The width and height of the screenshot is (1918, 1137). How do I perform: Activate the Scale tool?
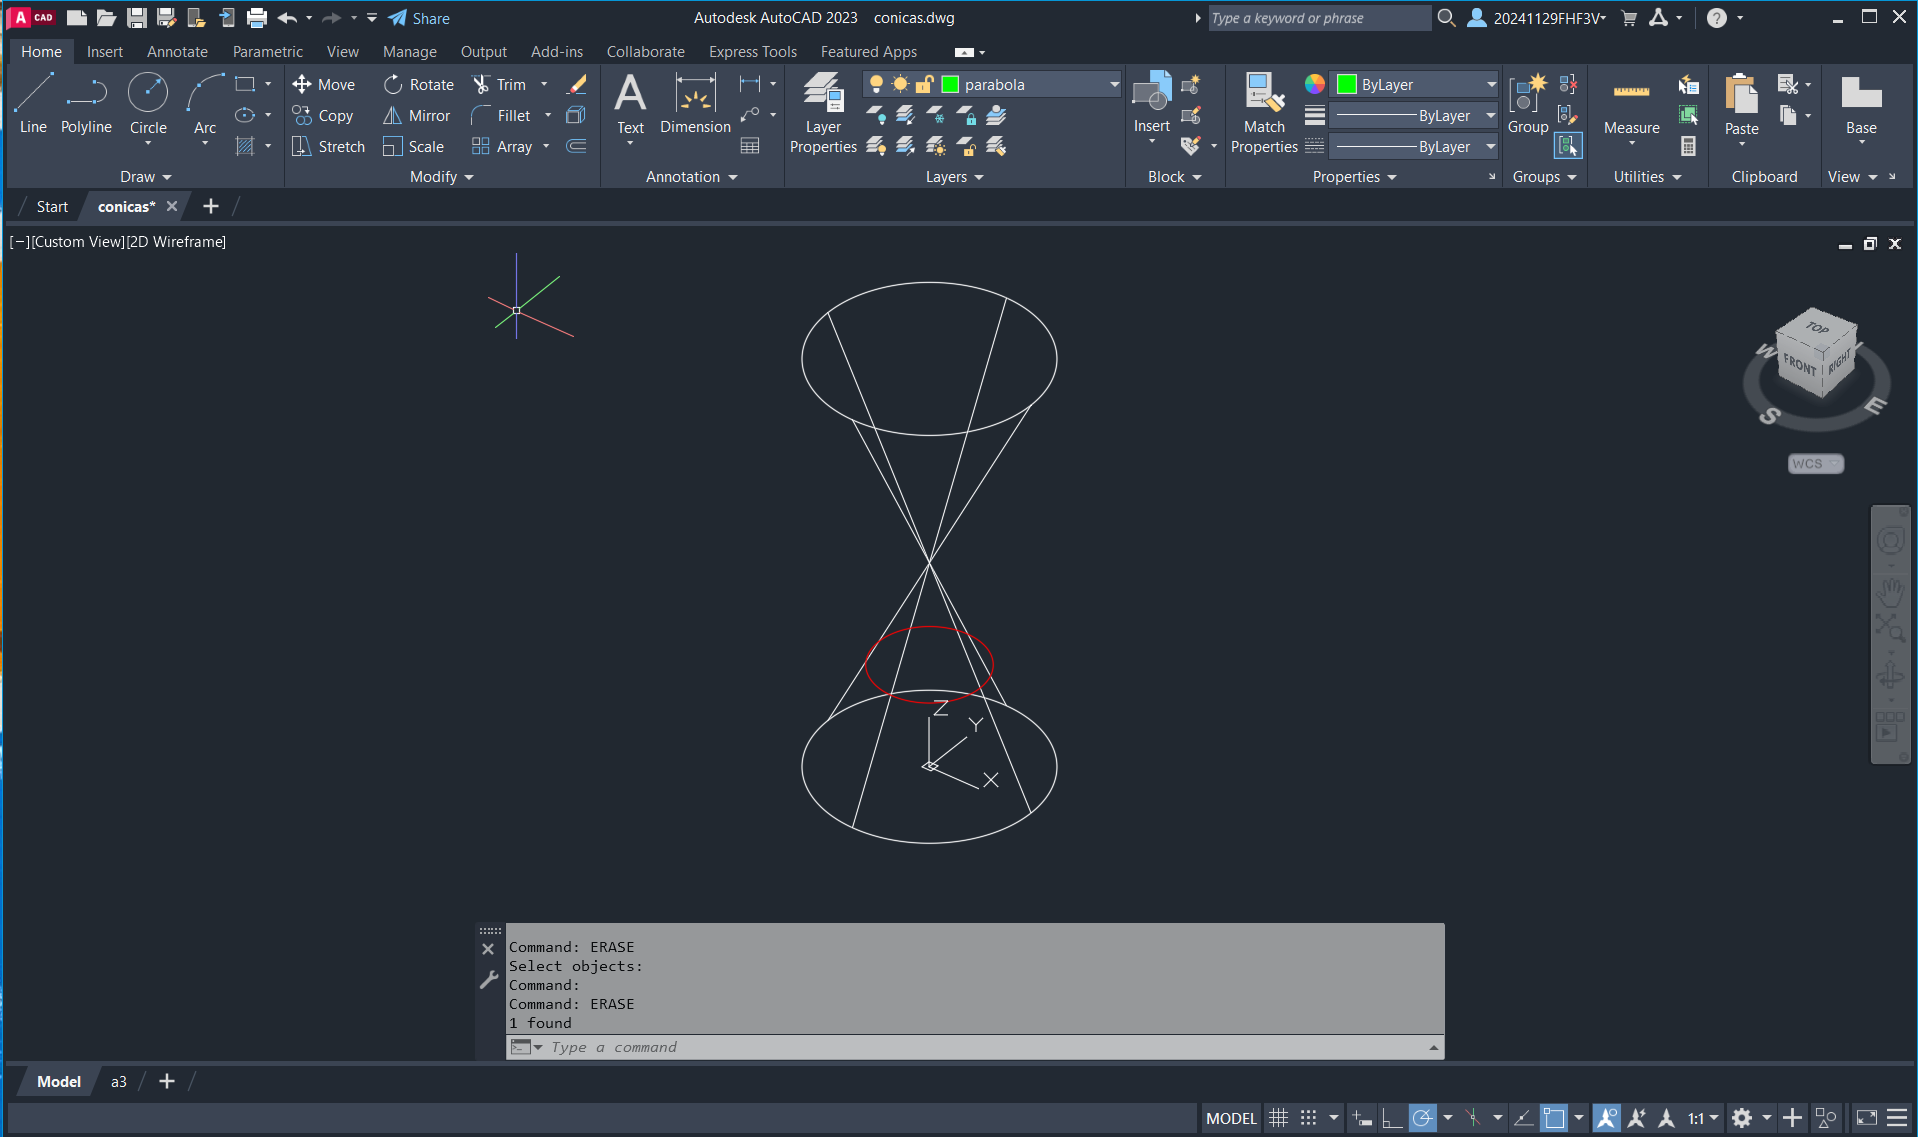click(414, 147)
